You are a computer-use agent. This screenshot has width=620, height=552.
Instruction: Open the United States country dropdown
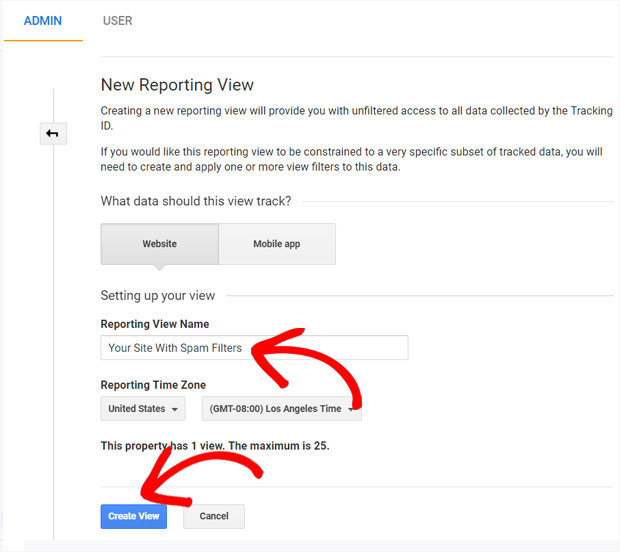pyautogui.click(x=143, y=409)
